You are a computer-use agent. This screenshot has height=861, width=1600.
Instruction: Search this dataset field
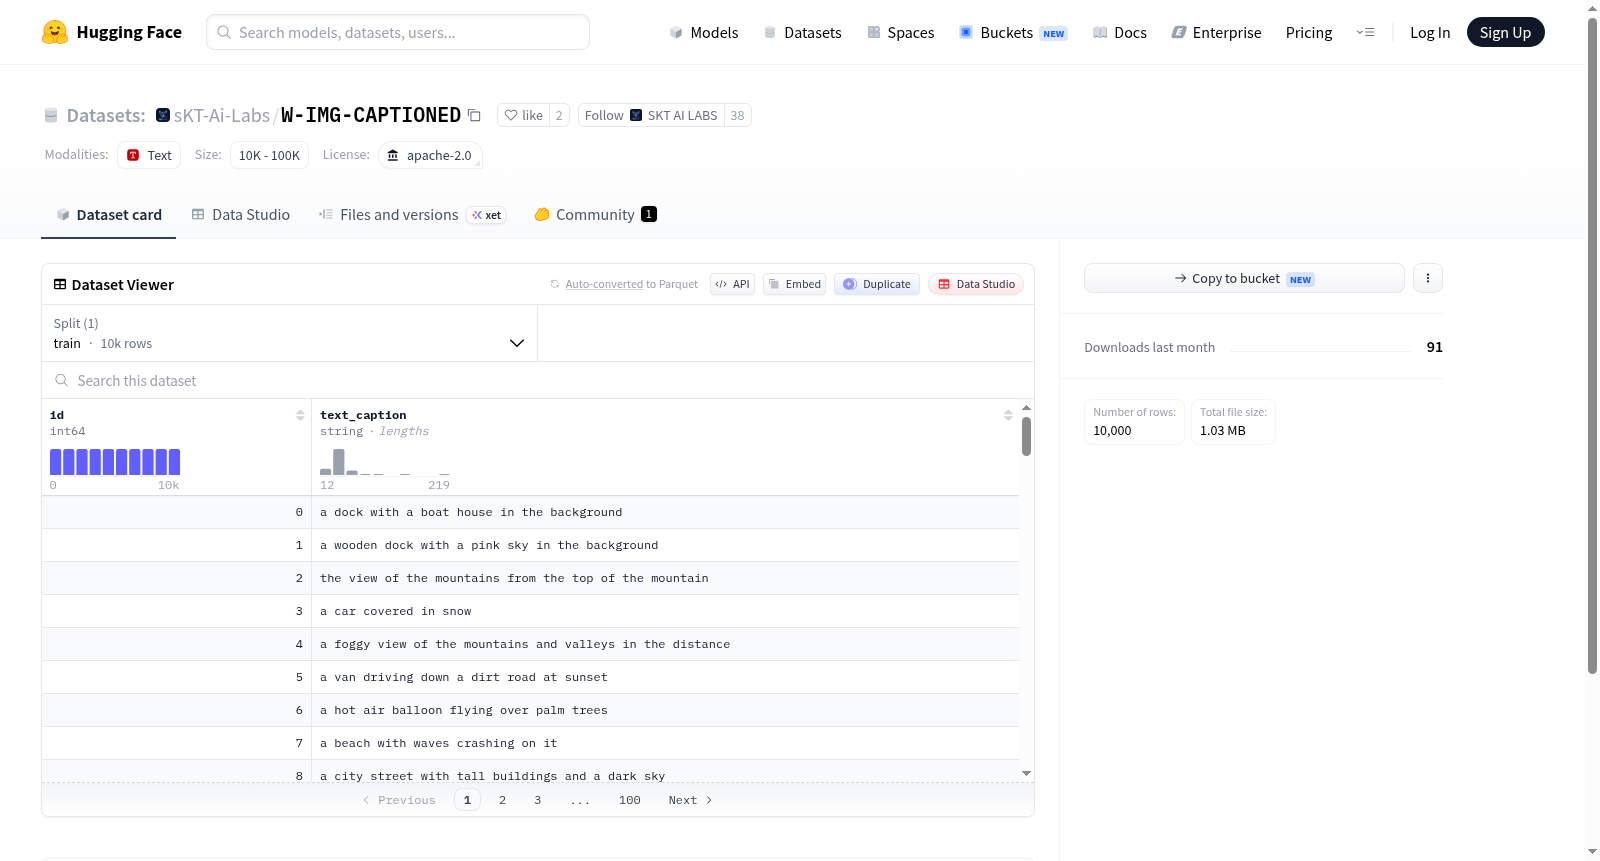(538, 381)
